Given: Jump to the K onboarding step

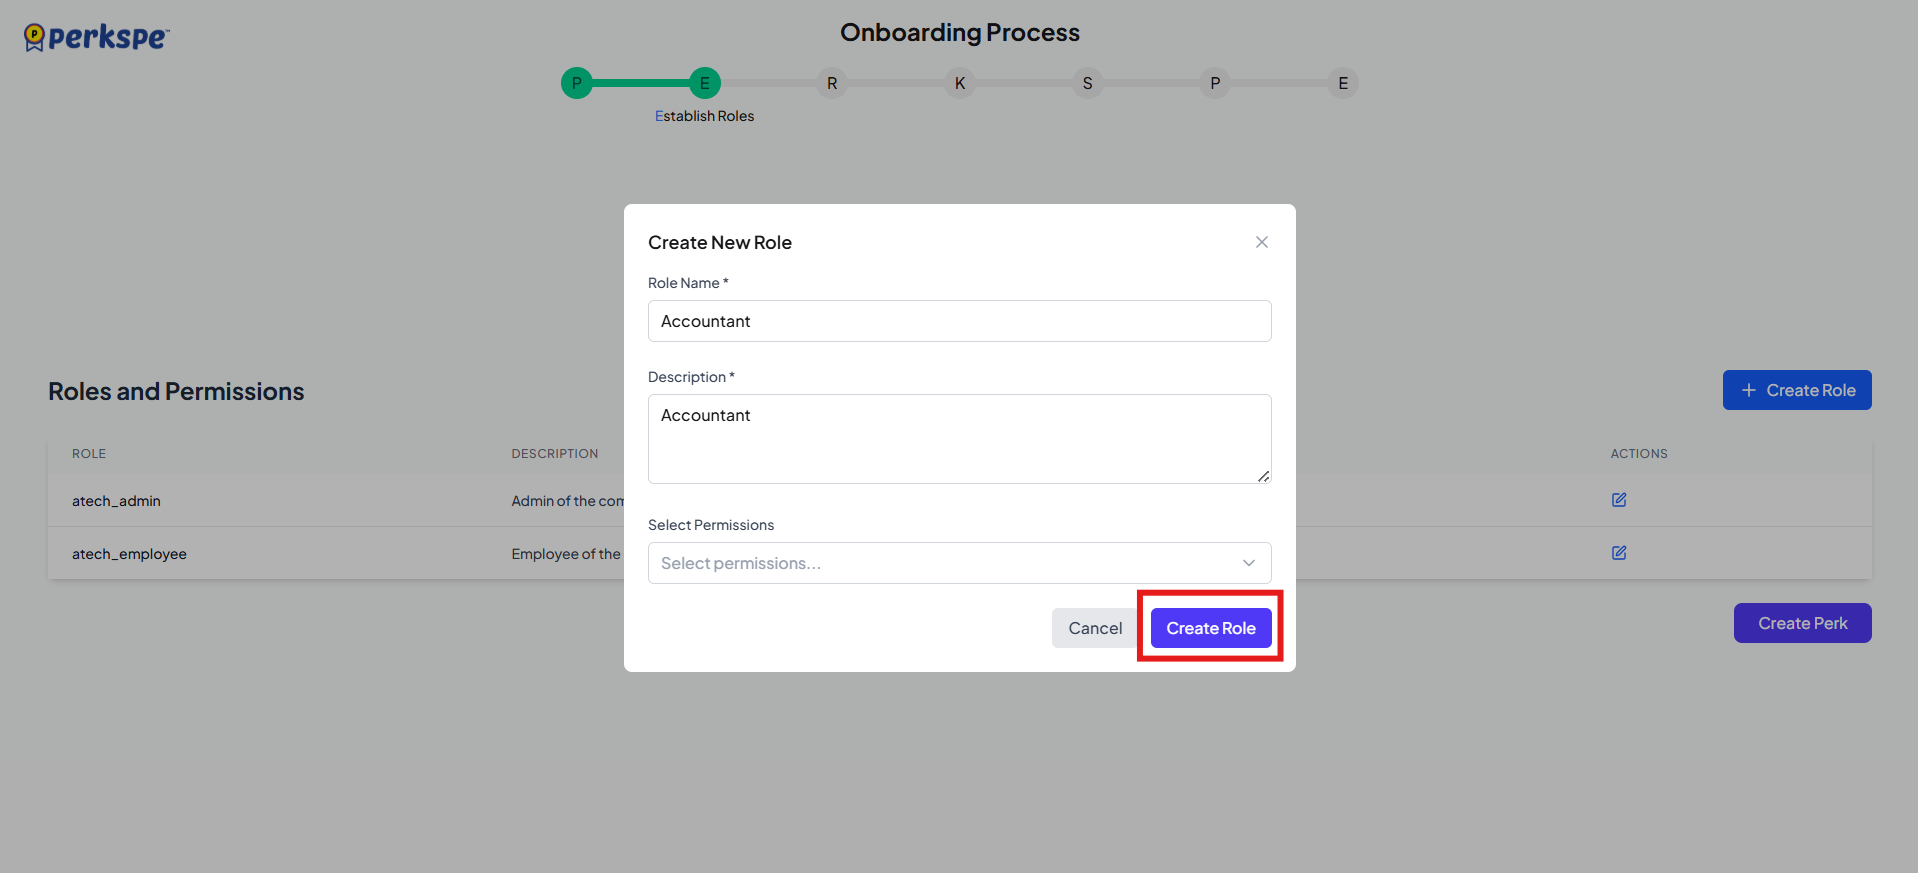Looking at the screenshot, I should [960, 83].
